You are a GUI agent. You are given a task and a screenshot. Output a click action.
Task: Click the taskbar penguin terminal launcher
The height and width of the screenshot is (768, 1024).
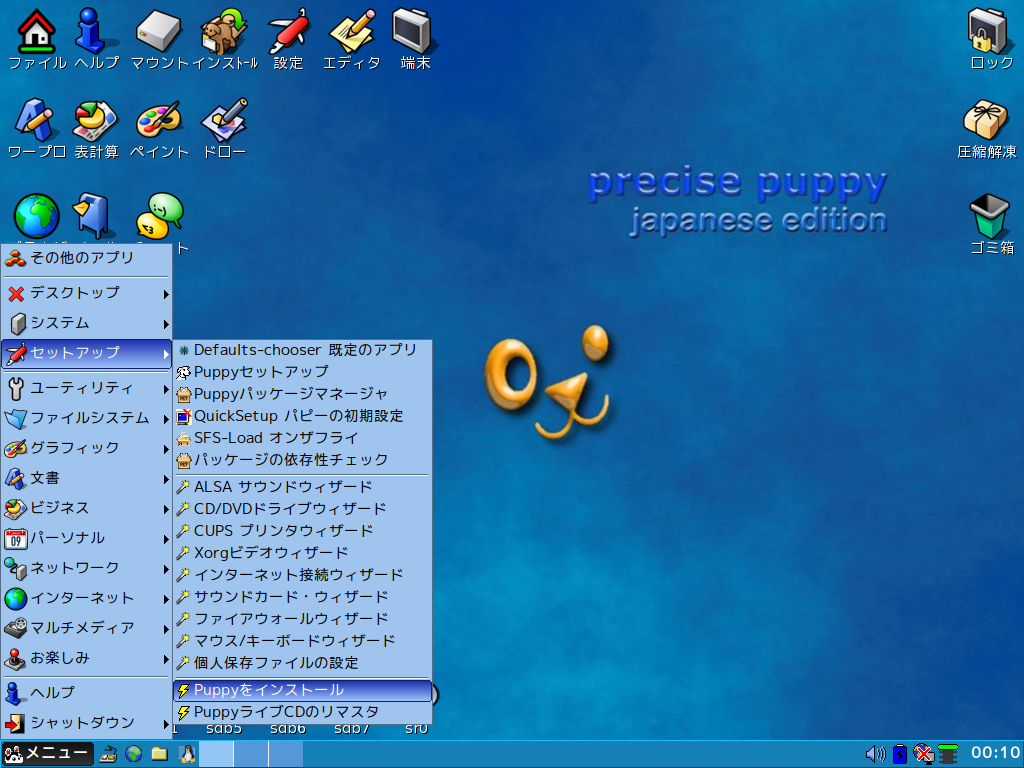[187, 754]
